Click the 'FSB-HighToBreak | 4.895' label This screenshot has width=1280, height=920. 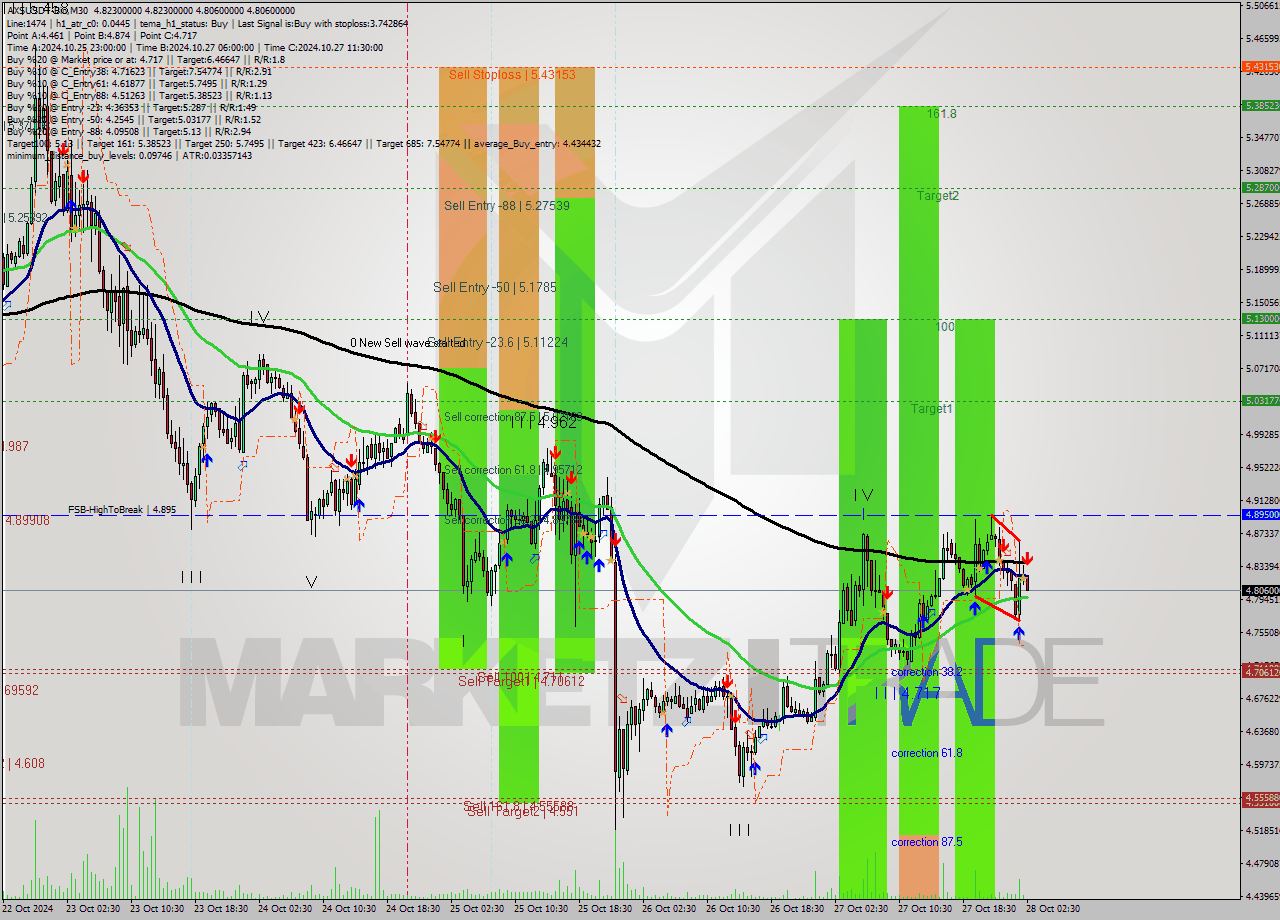122,510
